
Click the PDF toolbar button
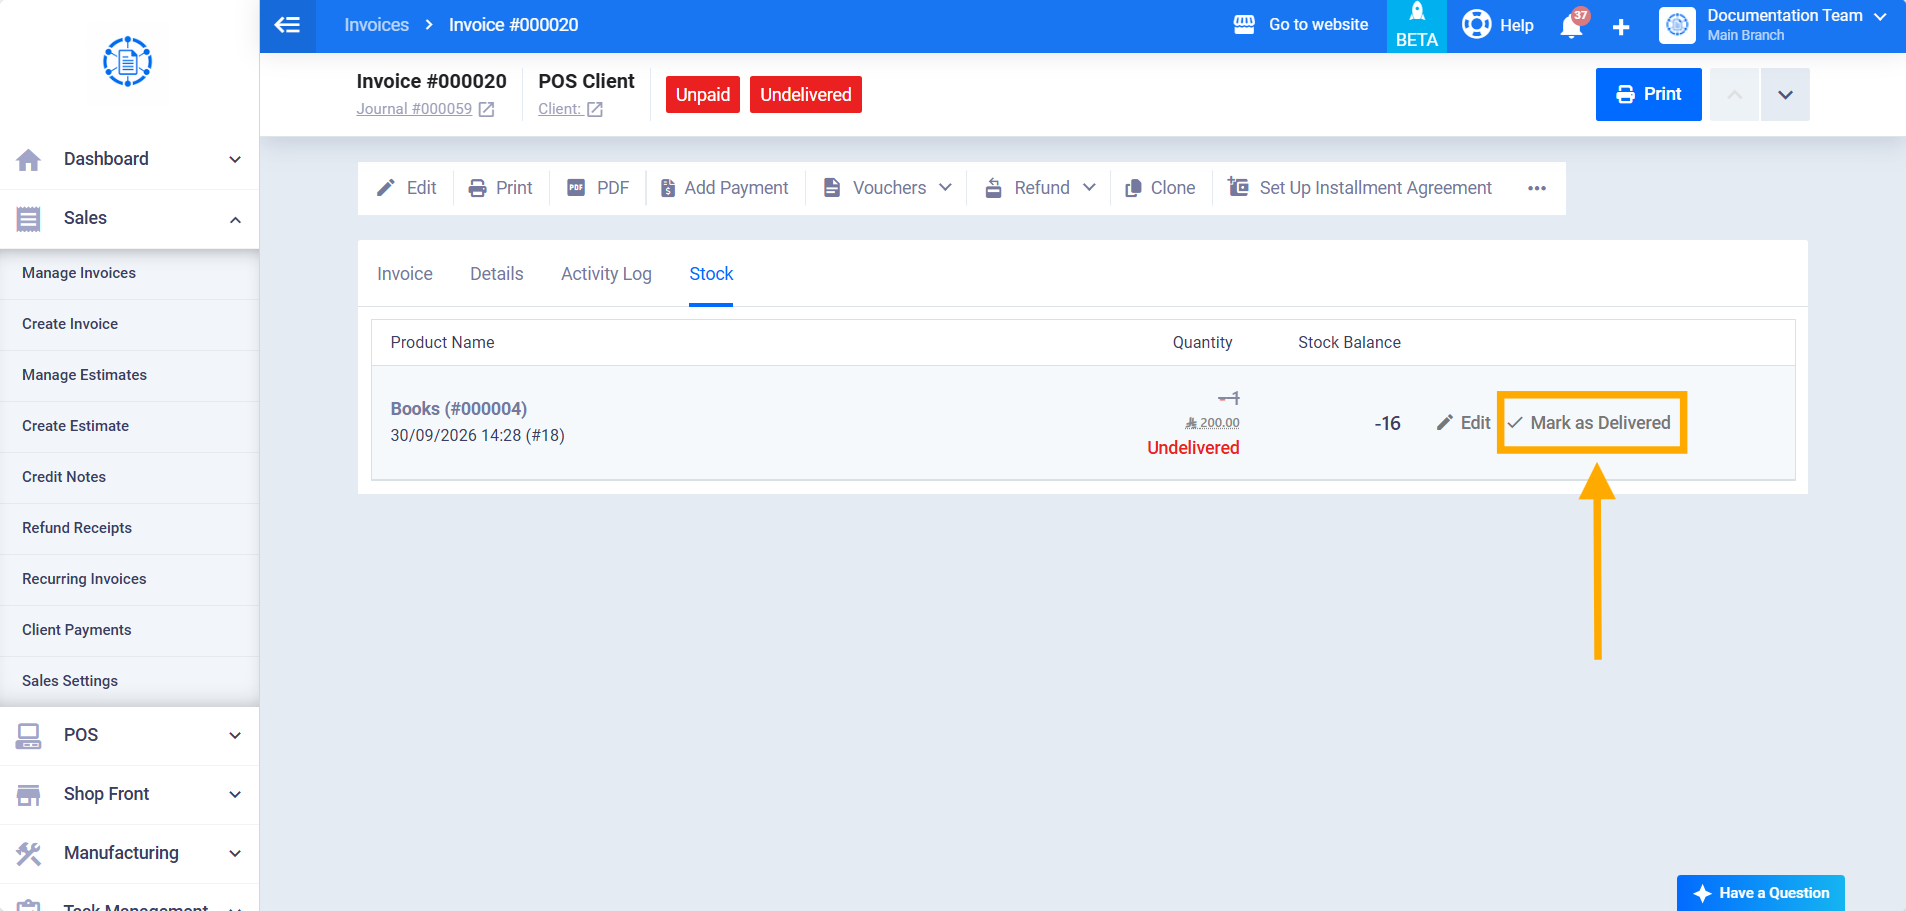[598, 188]
